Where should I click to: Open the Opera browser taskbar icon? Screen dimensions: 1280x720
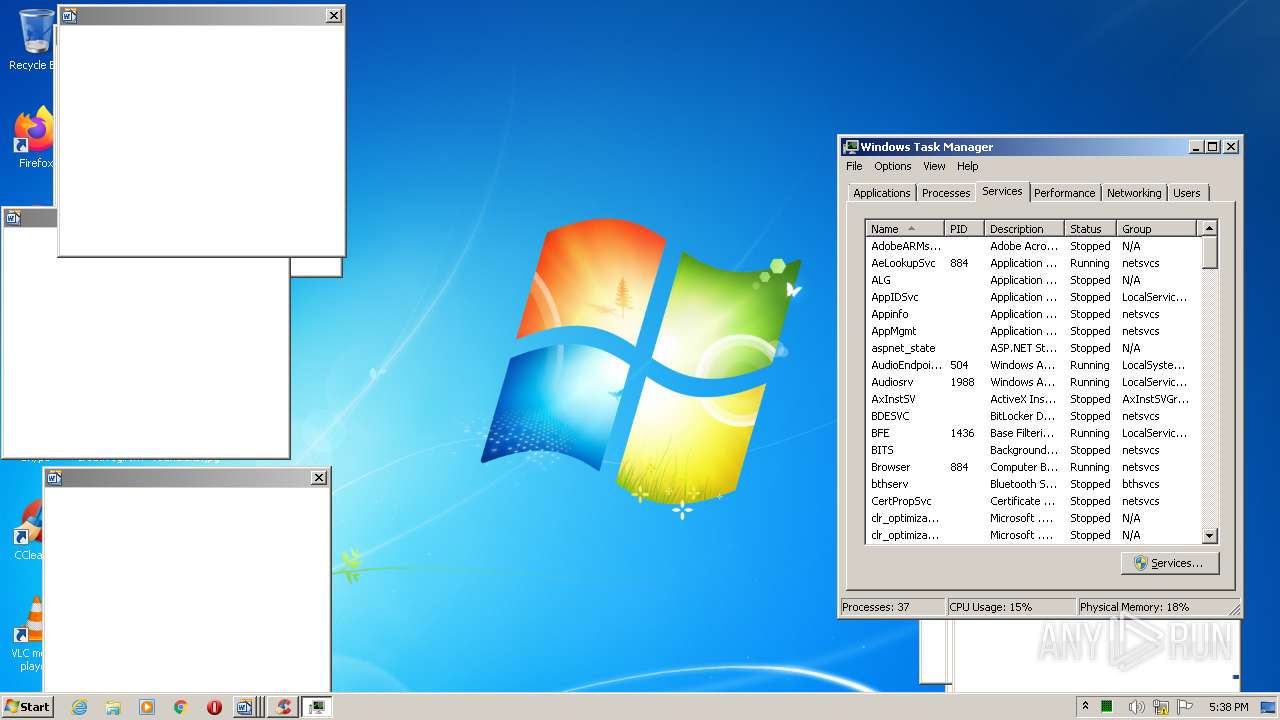214,707
